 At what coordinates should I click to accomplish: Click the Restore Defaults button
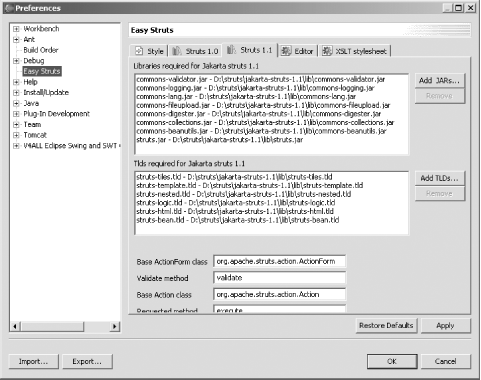[386, 325]
